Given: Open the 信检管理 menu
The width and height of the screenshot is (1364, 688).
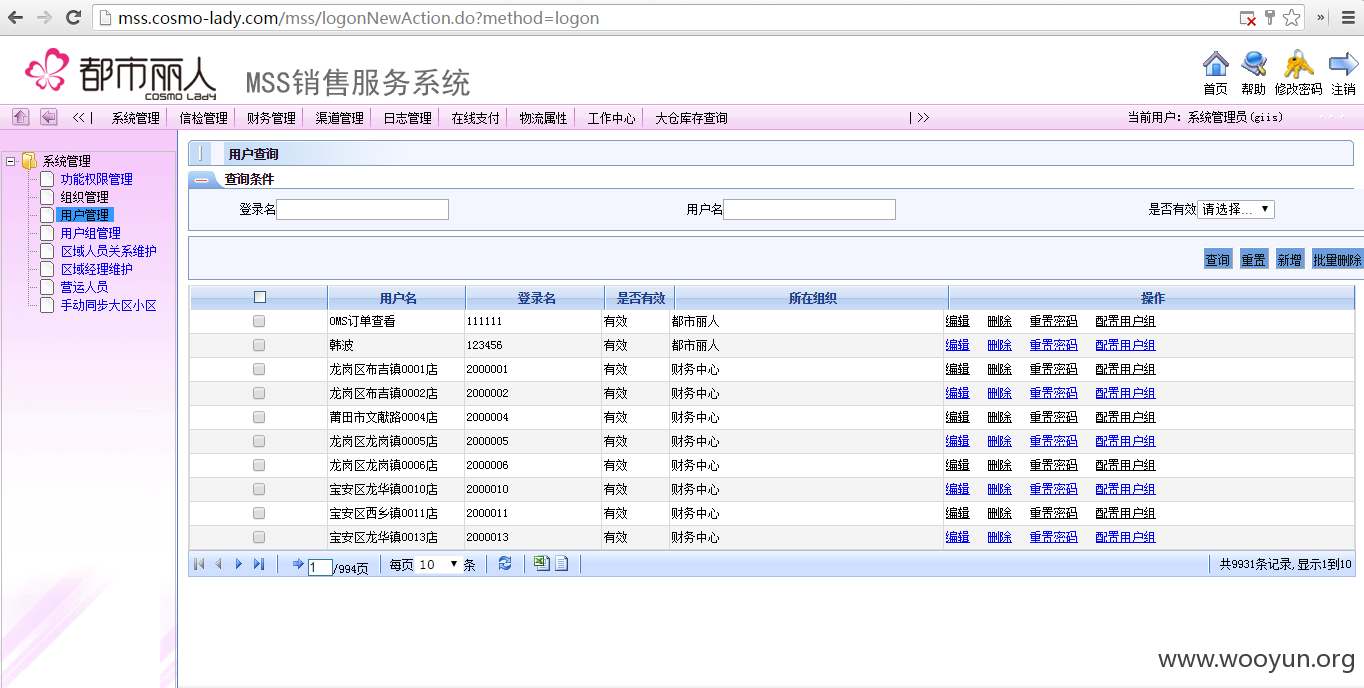Looking at the screenshot, I should click(203, 118).
